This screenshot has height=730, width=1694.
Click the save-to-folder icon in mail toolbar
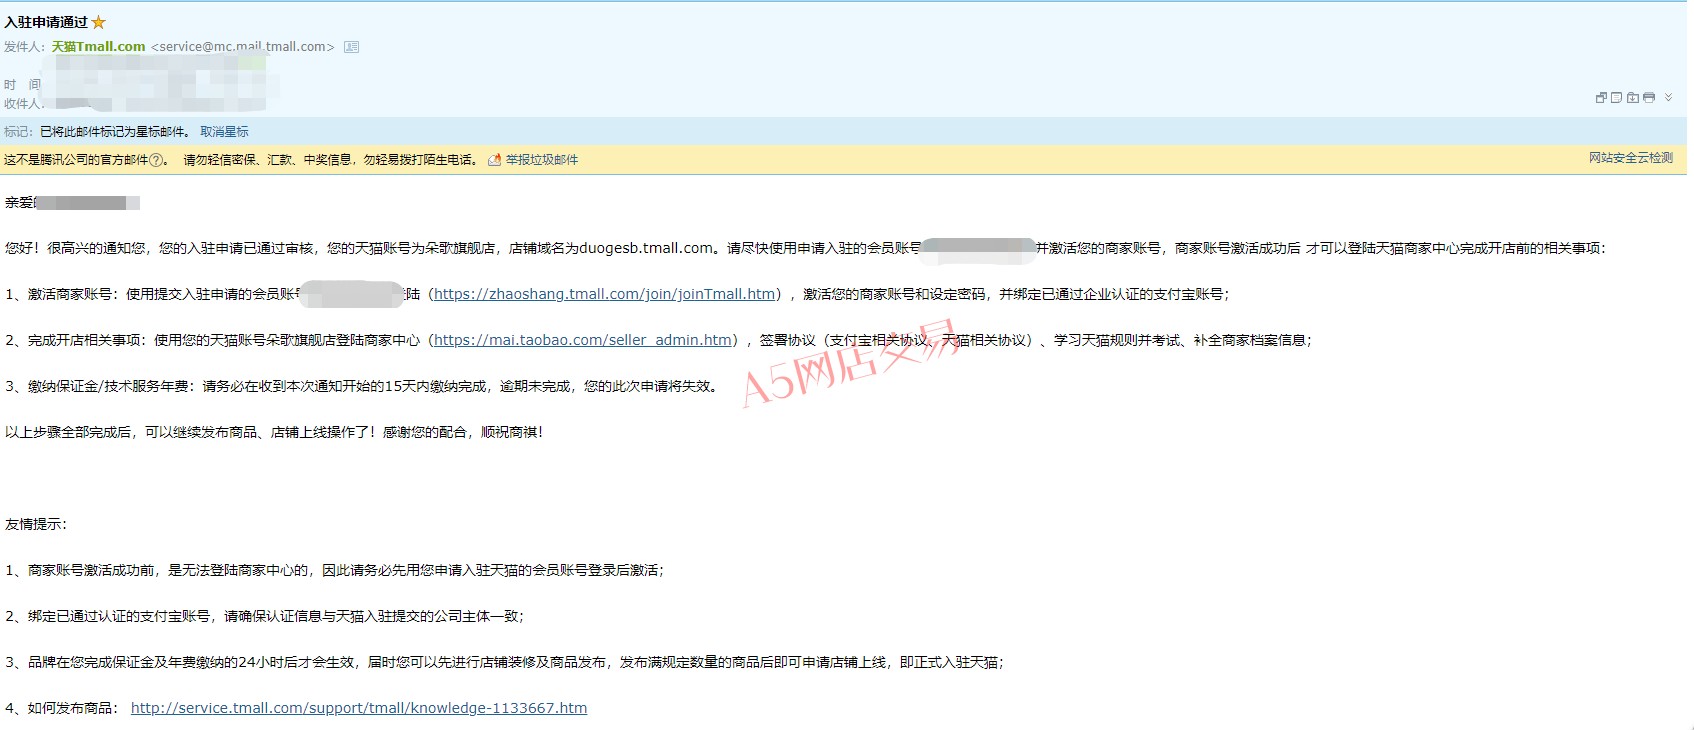tap(1632, 97)
